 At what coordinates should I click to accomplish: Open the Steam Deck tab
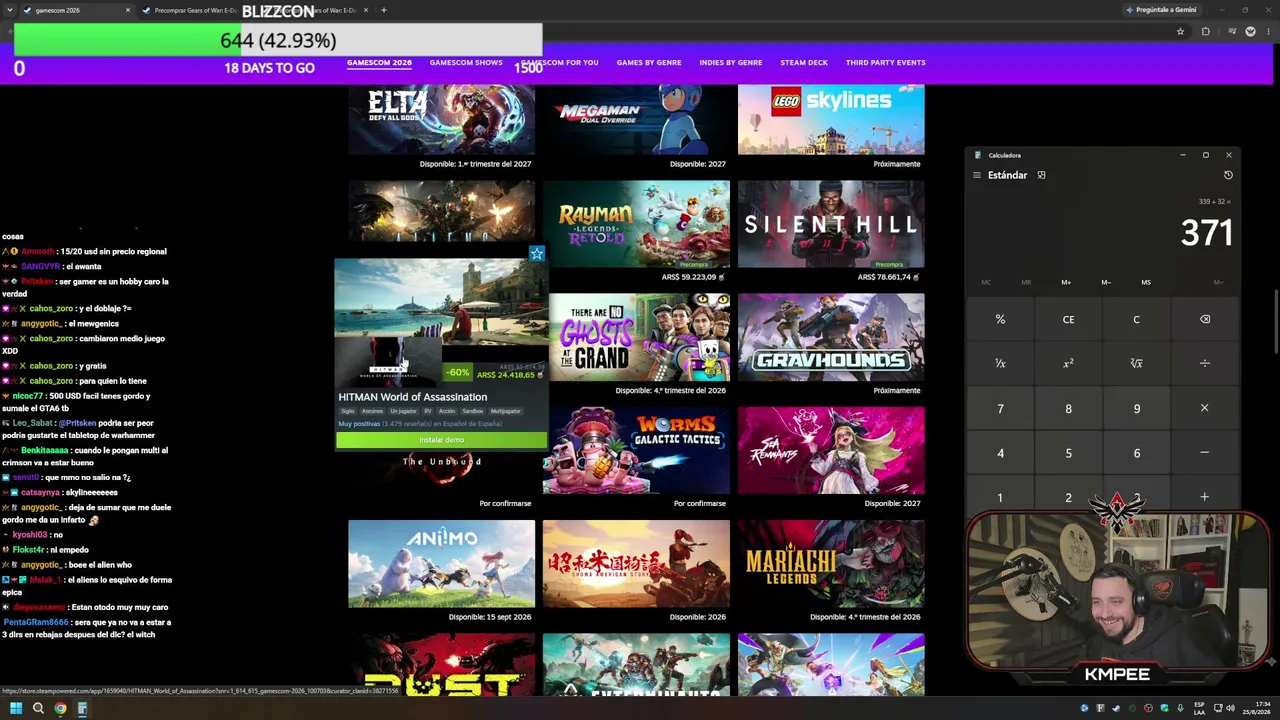804,62
